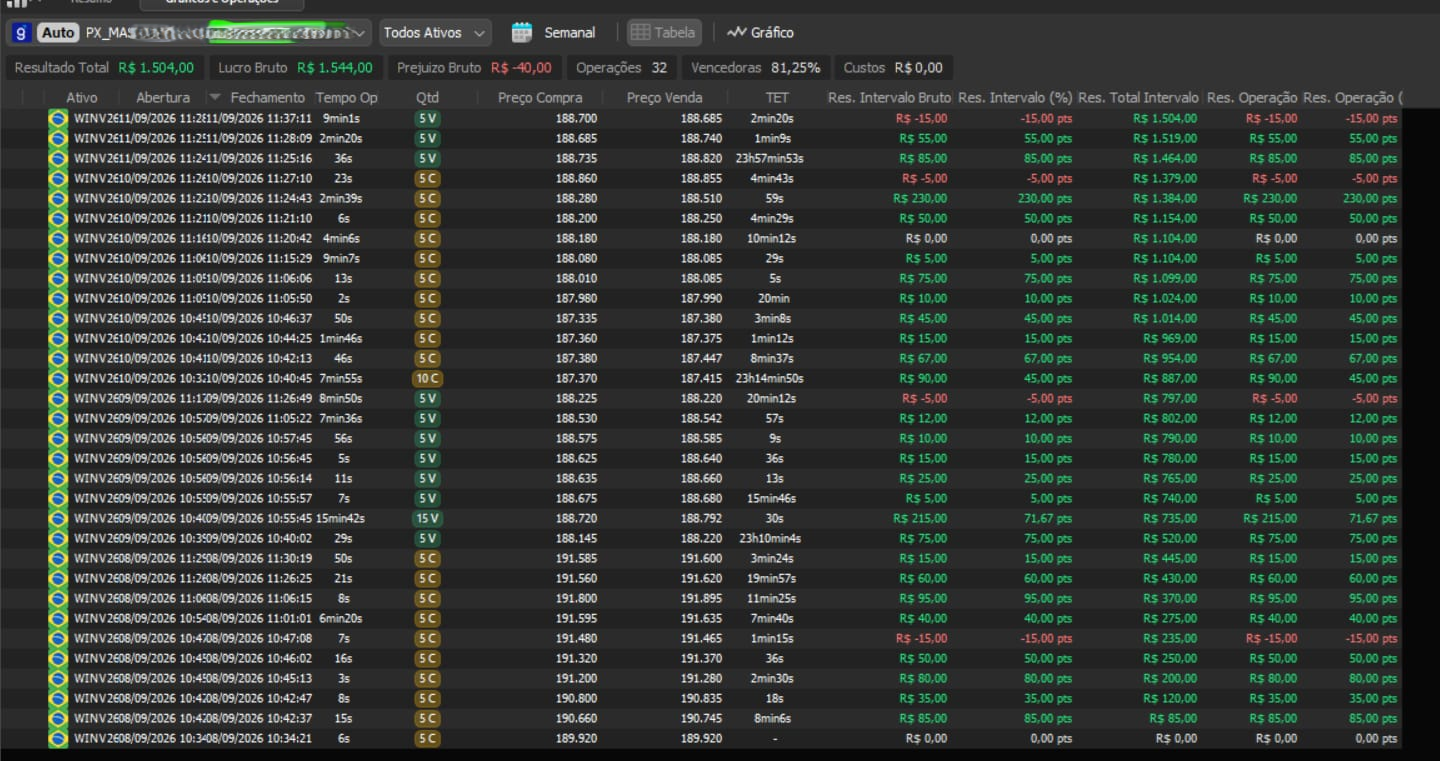The height and width of the screenshot is (761, 1440).
Task: Switch to the Tabela view
Action: [664, 33]
